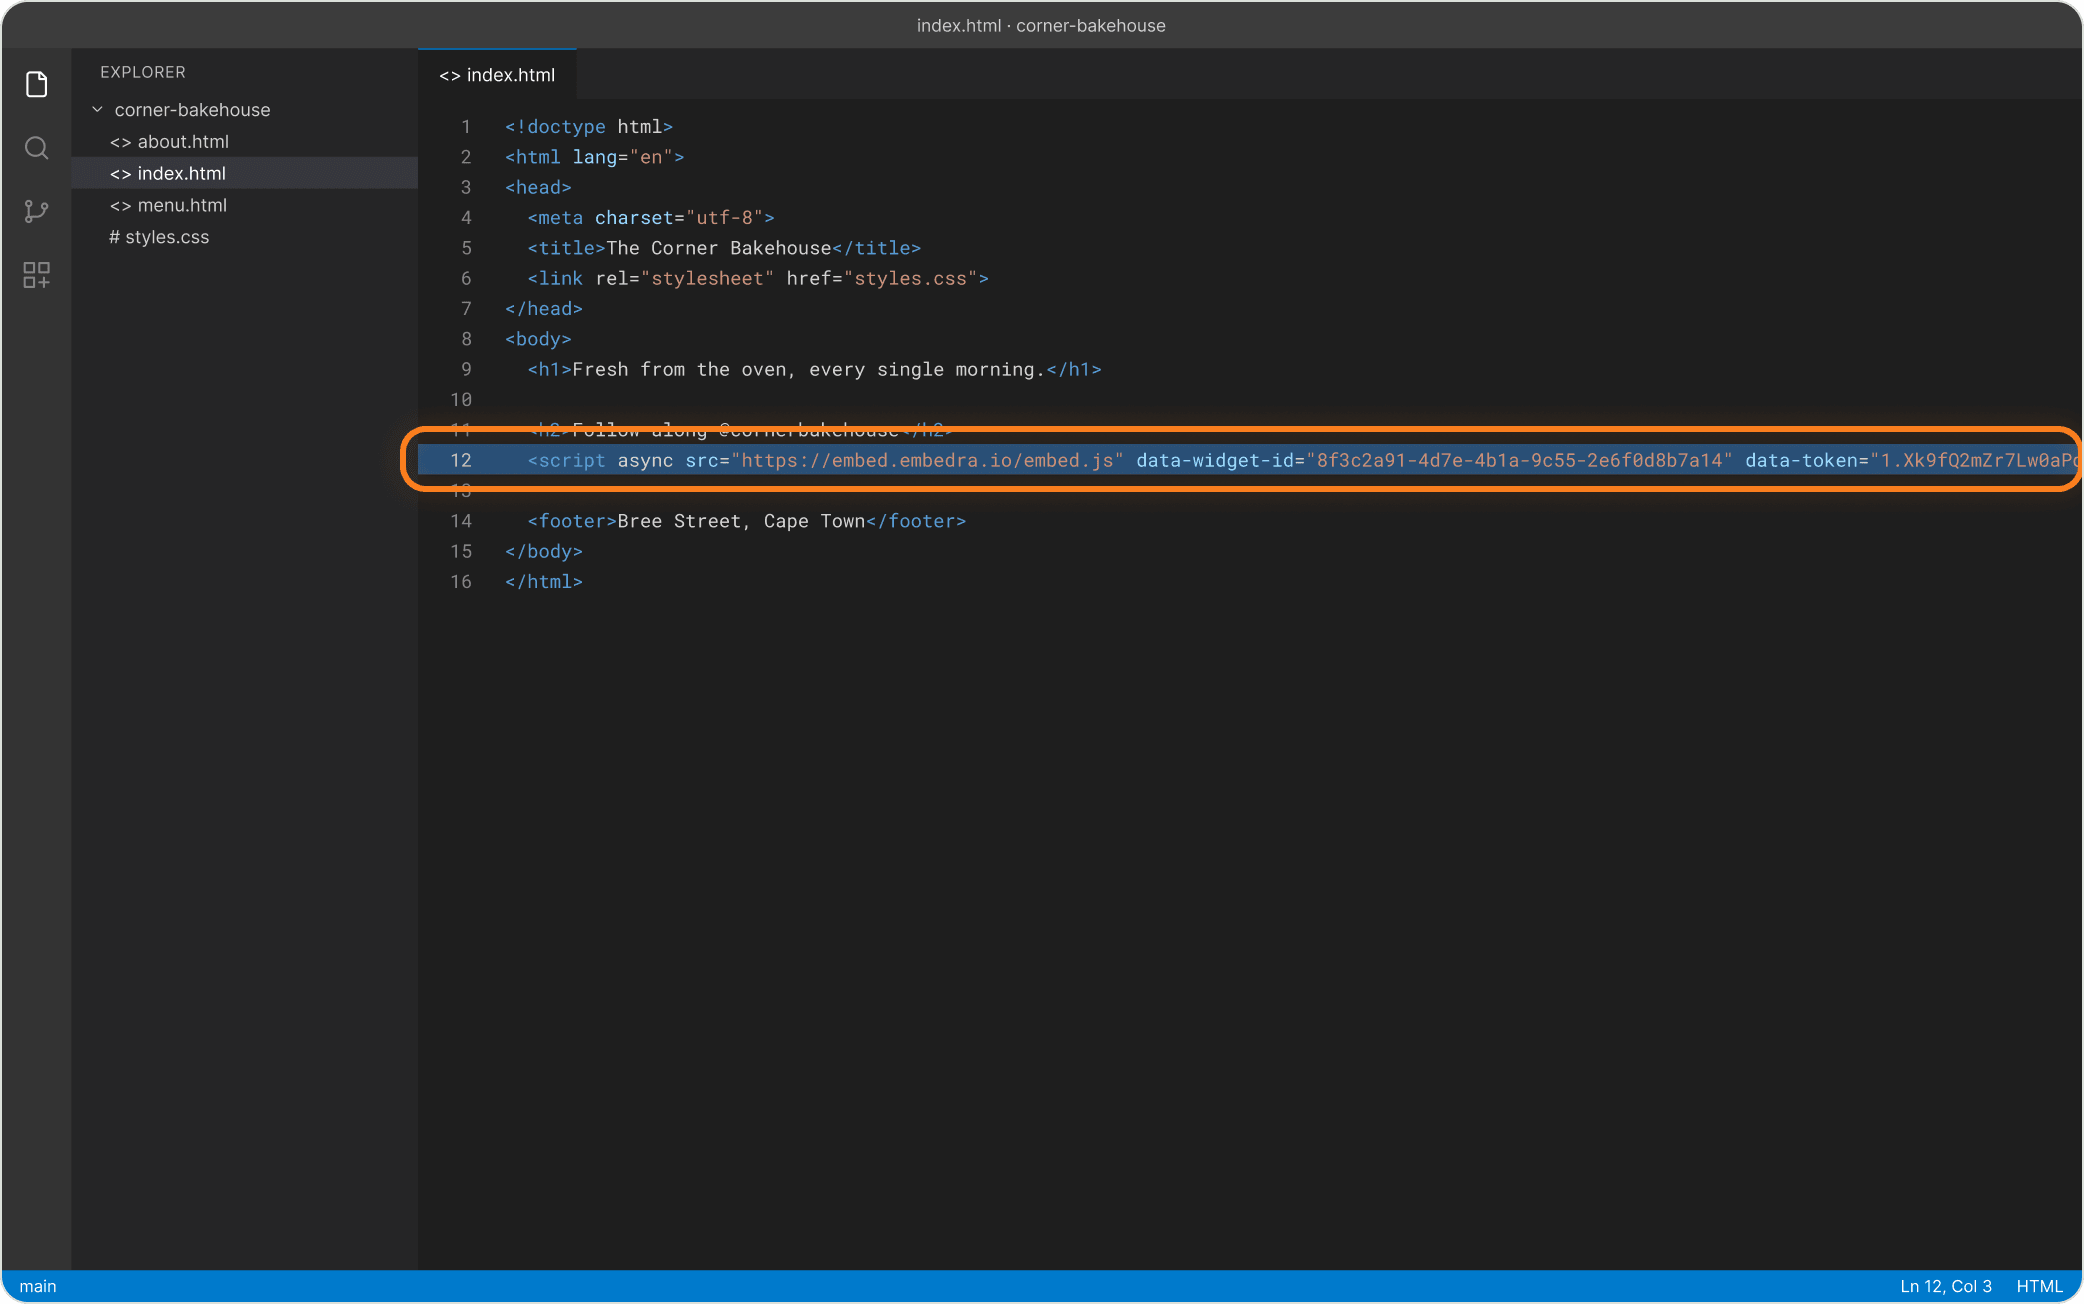Click the footer text Bree Street, Cape Town
This screenshot has height=1304, width=2084.
pyautogui.click(x=741, y=521)
